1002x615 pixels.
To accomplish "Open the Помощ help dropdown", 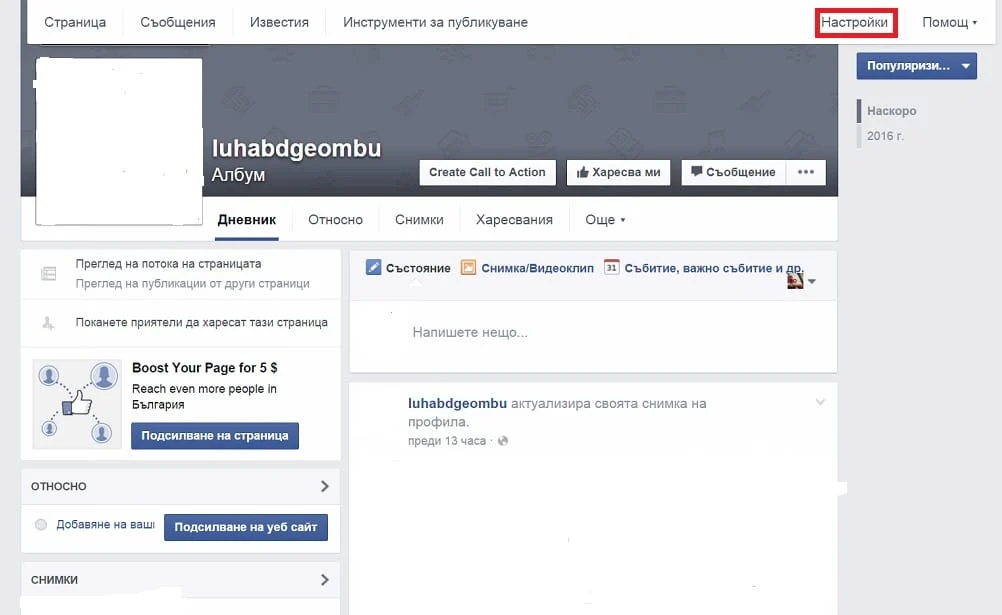I will pos(949,22).
